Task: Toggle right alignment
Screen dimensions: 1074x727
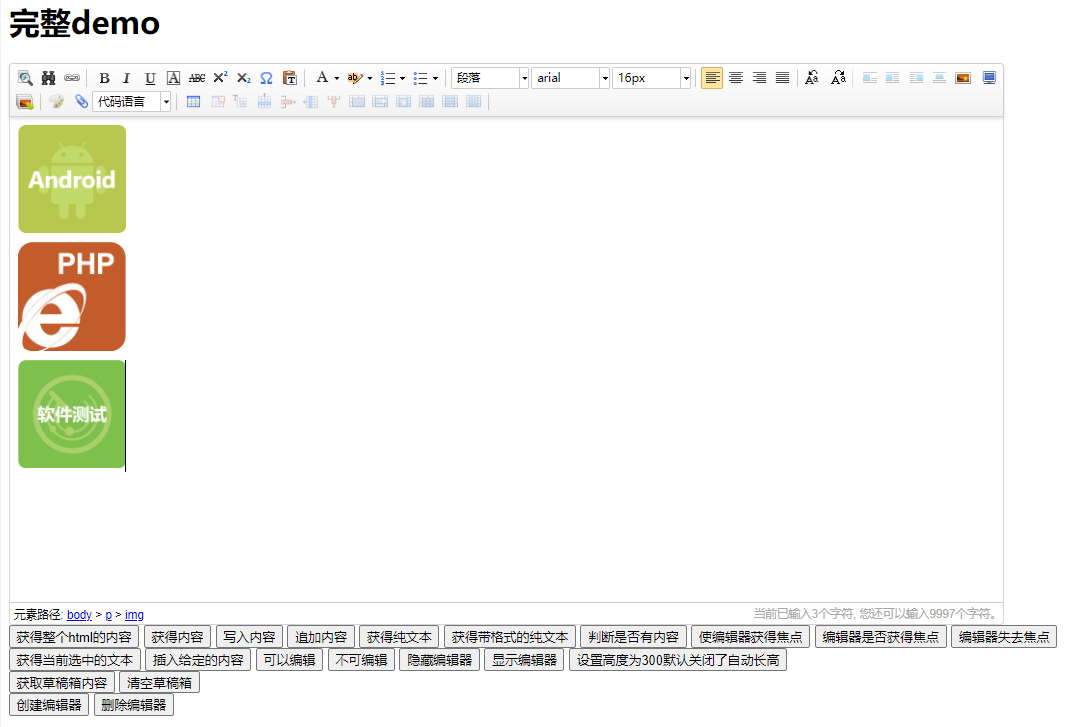Action: (x=759, y=78)
